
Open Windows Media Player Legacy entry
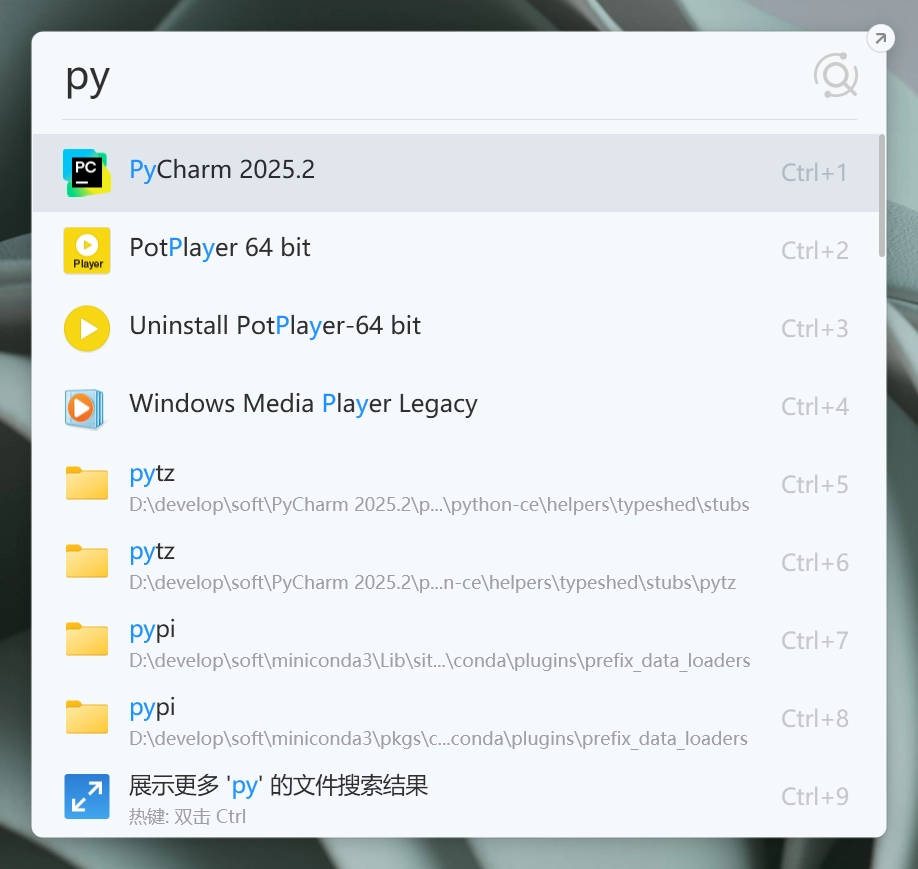pos(456,406)
